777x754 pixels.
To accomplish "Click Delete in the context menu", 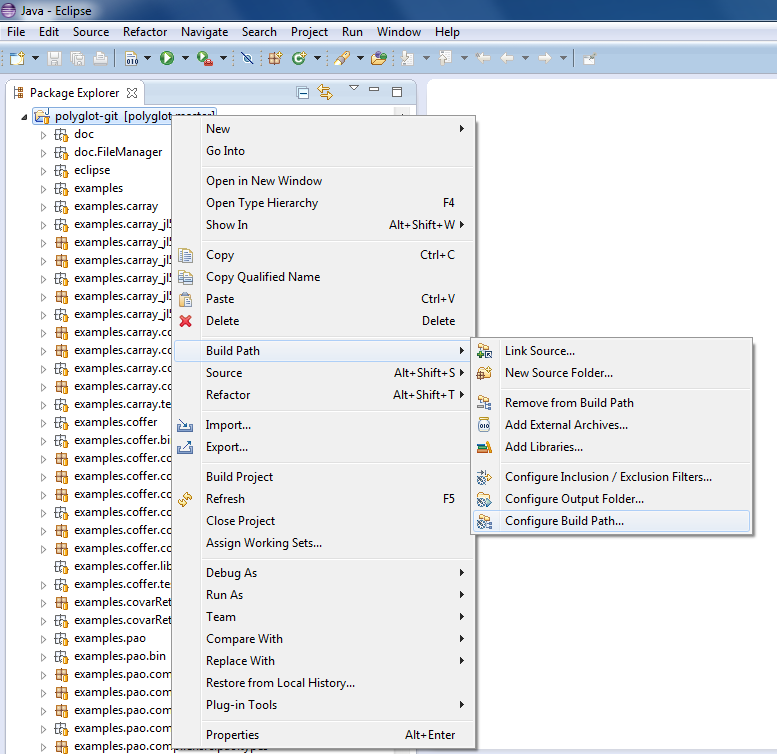I will pyautogui.click(x=222, y=321).
